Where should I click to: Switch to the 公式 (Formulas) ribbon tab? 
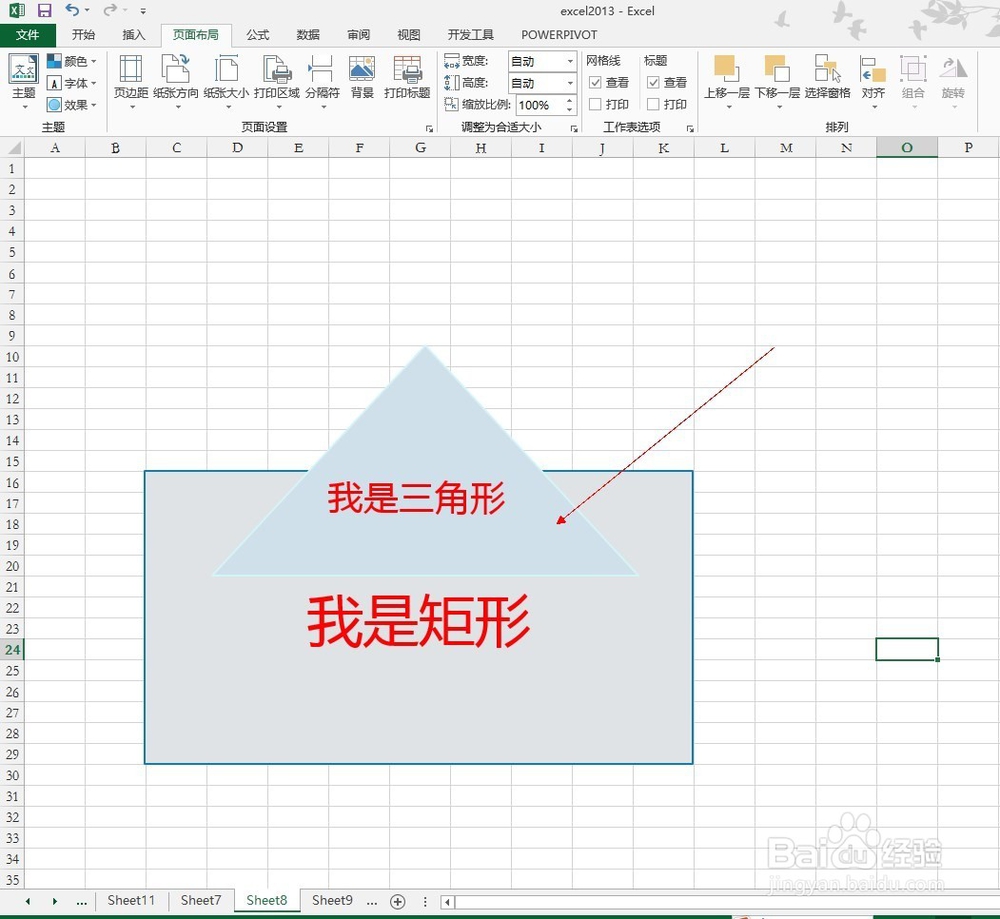pyautogui.click(x=257, y=34)
